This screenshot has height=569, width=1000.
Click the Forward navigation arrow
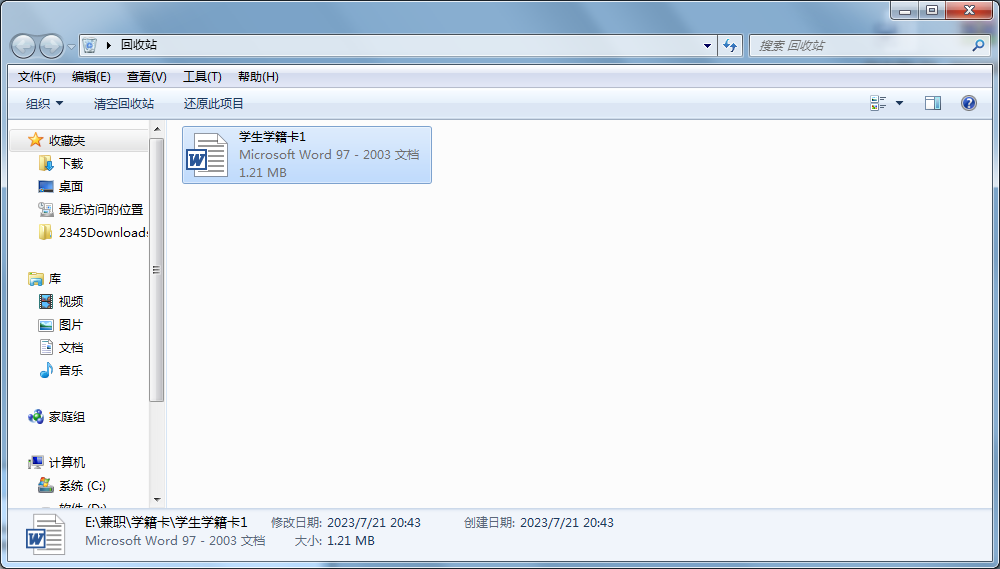(x=51, y=46)
